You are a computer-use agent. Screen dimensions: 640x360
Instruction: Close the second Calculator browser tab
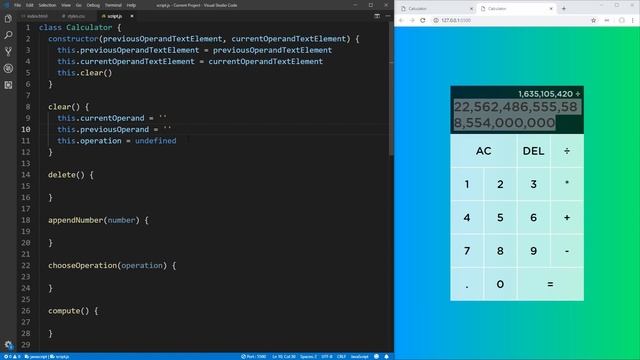(x=551, y=8)
